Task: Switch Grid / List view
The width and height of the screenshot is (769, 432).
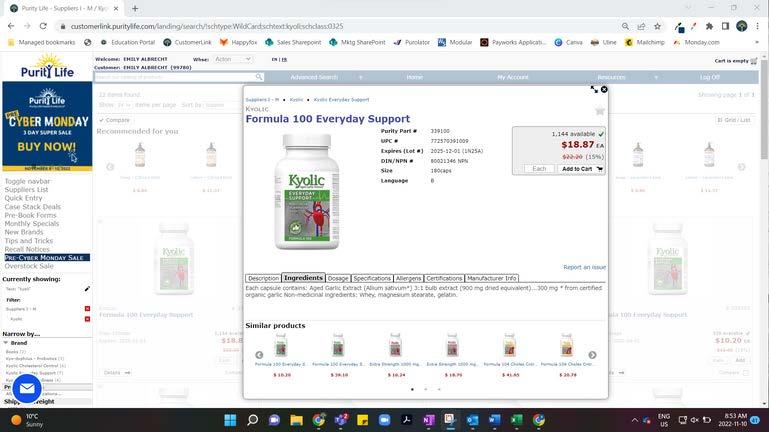Action: (734, 120)
